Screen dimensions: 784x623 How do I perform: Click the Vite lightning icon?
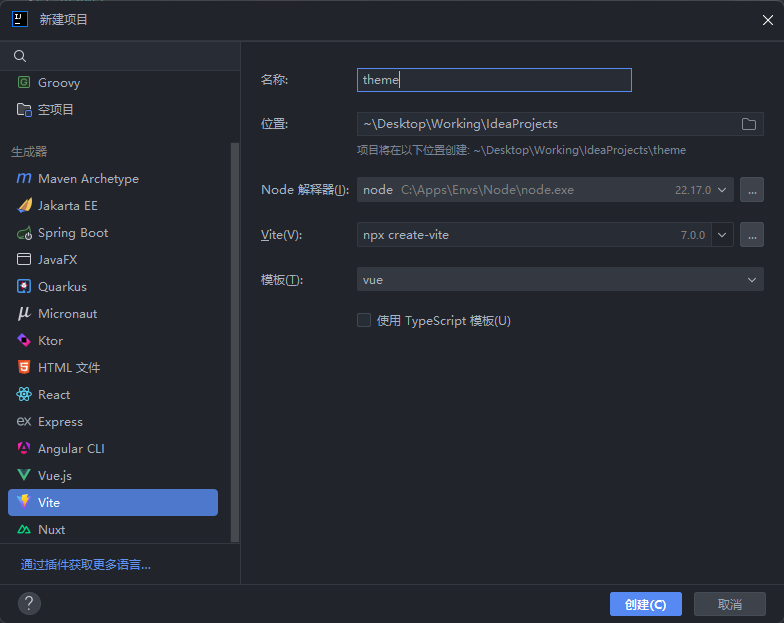24,502
